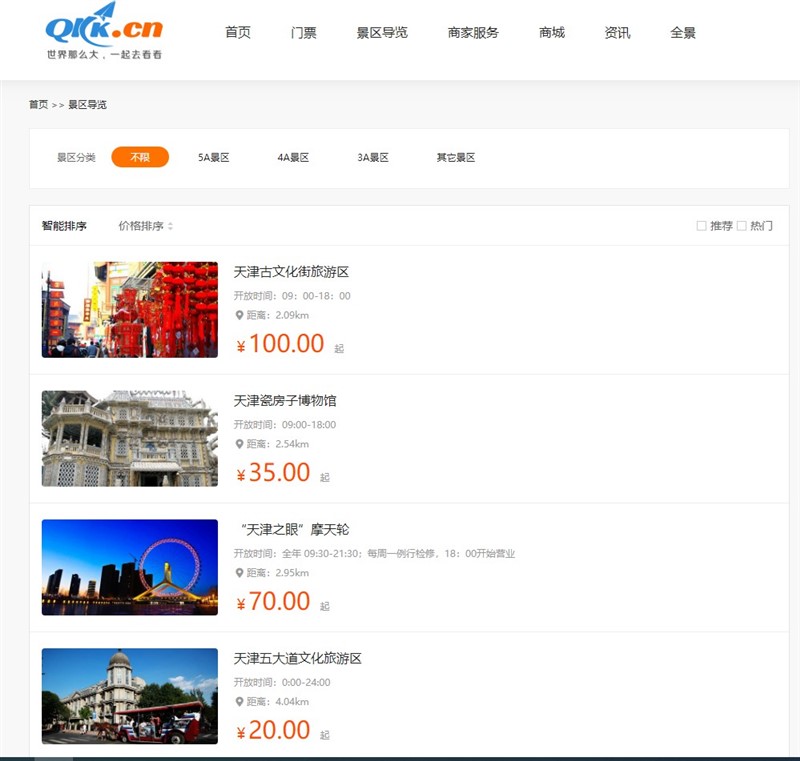Enable the 热门 checkbox filter
Screen dimensions: 800x761
pyautogui.click(x=742, y=226)
